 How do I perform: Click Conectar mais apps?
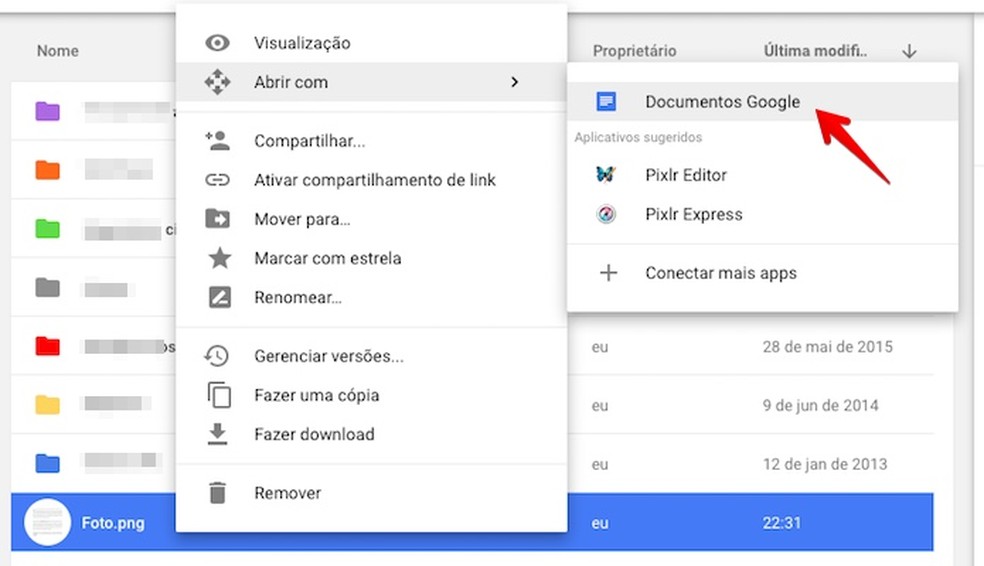click(x=720, y=273)
